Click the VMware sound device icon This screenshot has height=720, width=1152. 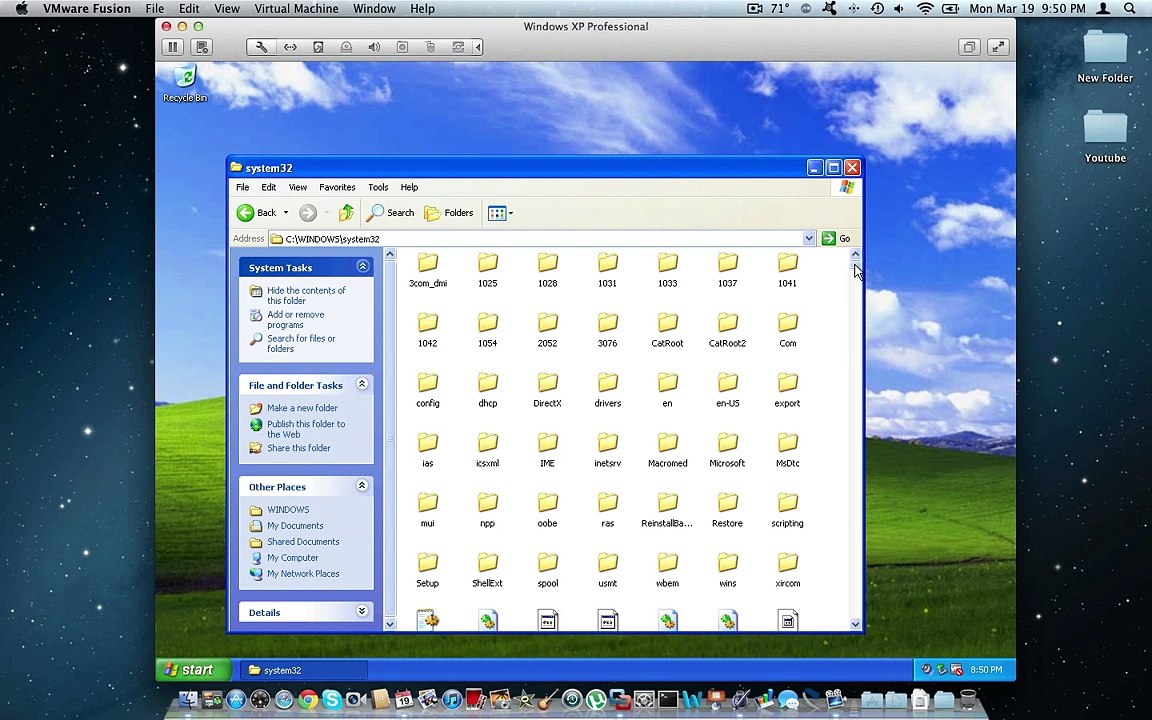(374, 47)
